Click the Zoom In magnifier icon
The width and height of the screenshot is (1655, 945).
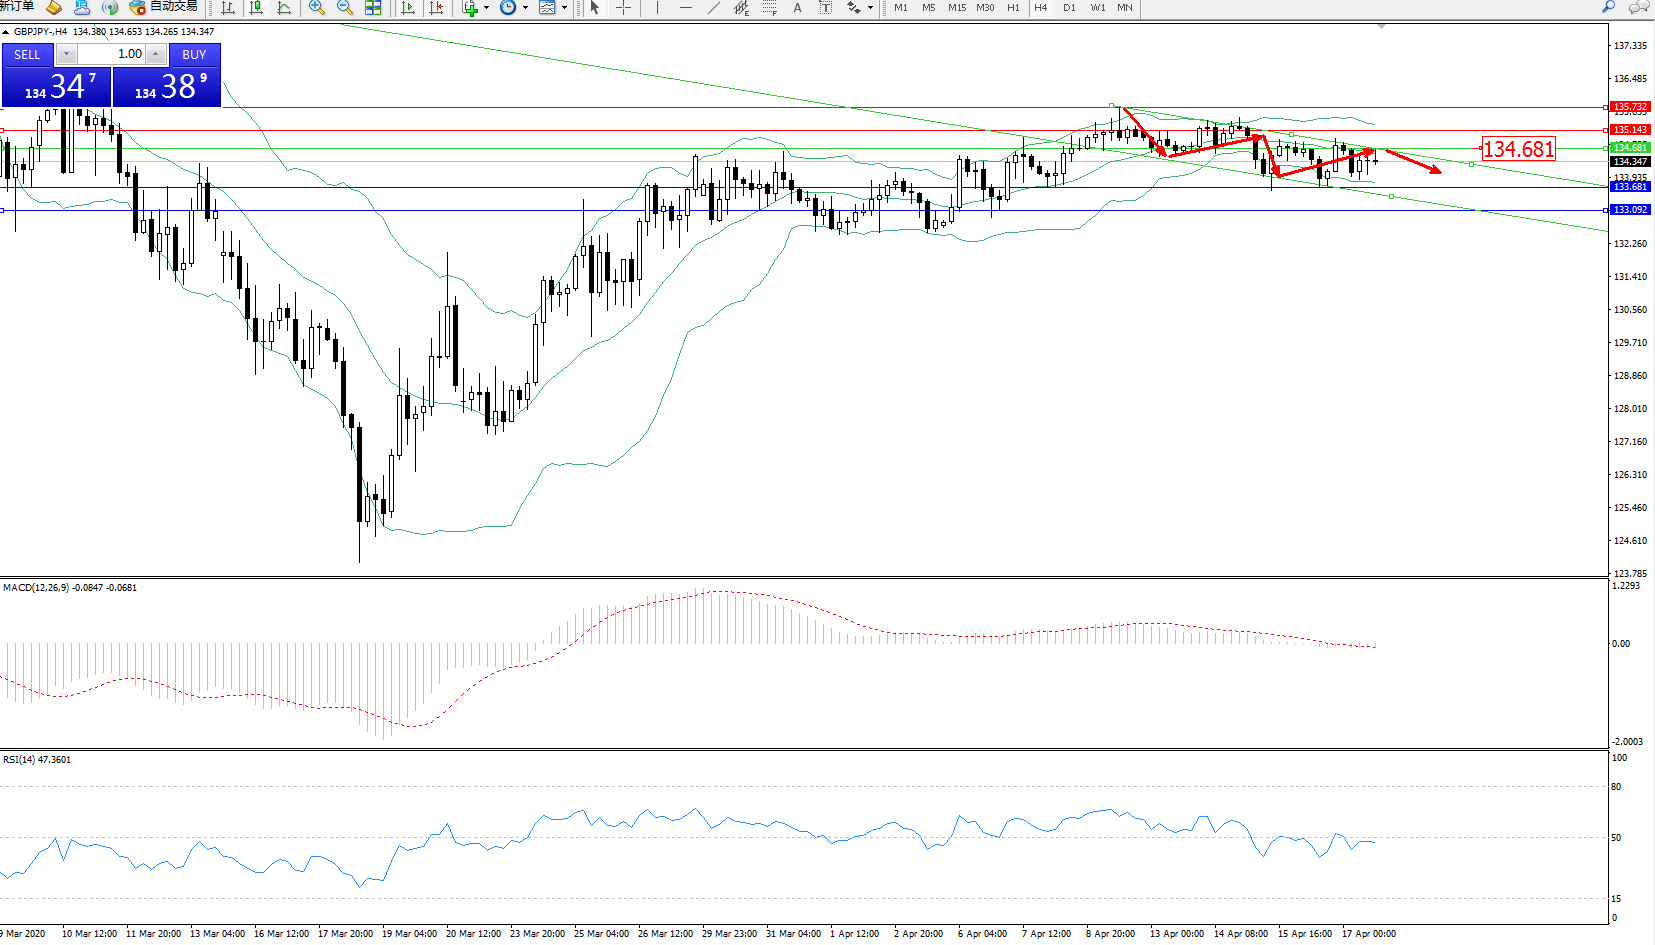(x=317, y=8)
